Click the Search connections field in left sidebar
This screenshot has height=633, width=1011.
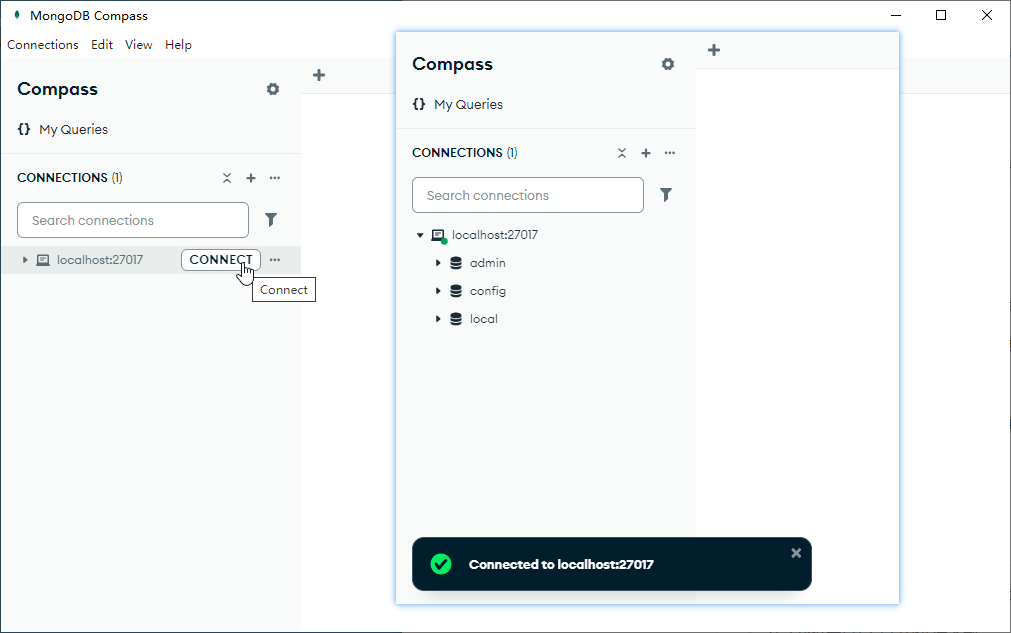click(x=133, y=220)
